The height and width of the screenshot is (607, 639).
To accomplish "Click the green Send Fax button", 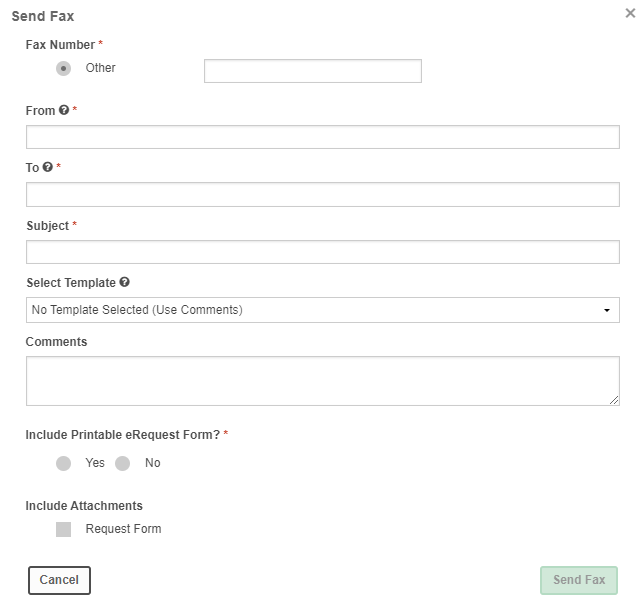I will coord(579,581).
